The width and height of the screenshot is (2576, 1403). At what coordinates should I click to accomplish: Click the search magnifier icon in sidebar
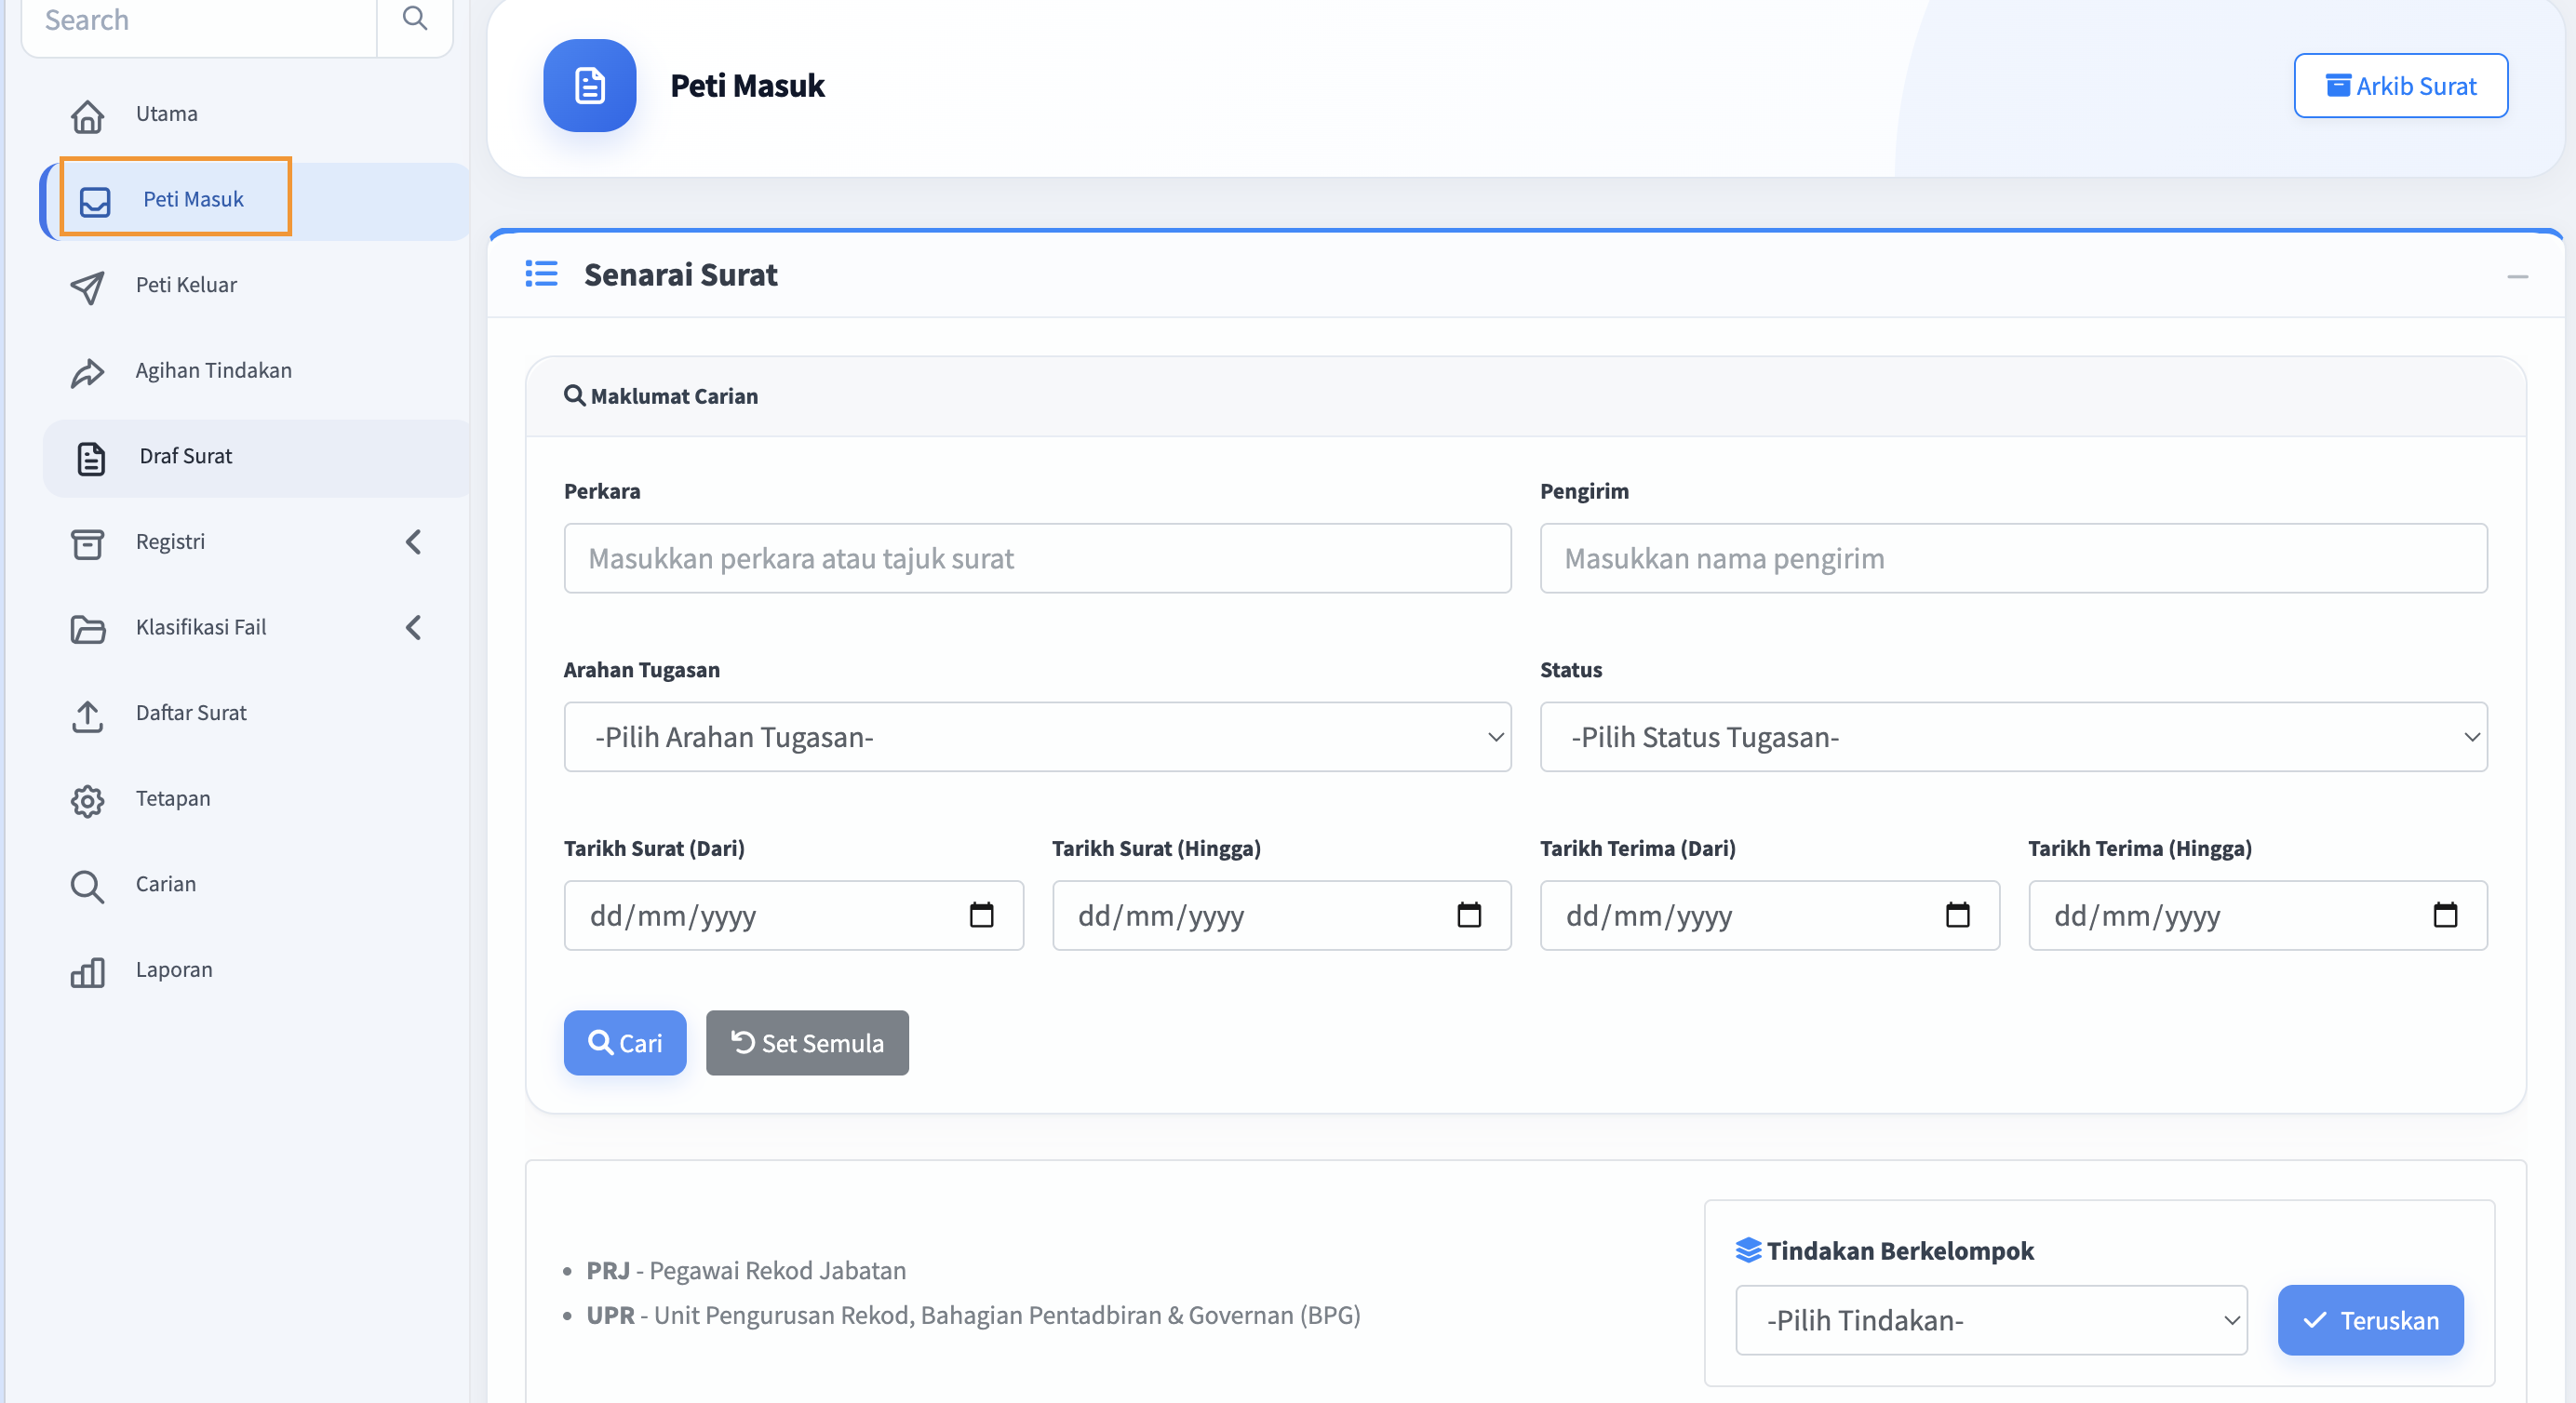pyautogui.click(x=414, y=19)
